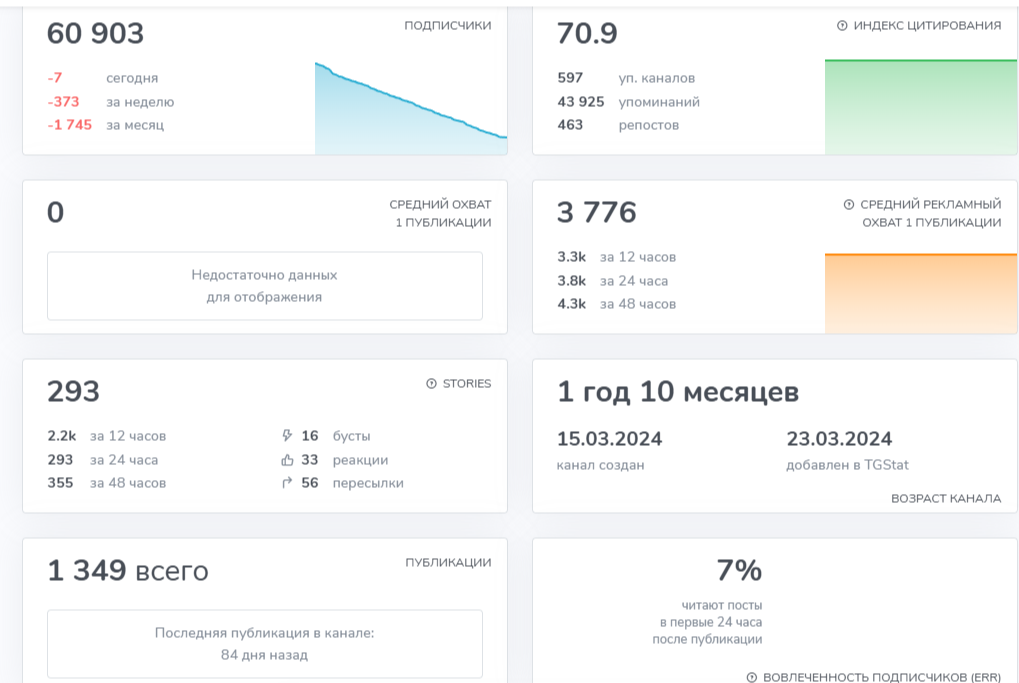
Task: Open the Подписчики section label
Action: click(x=447, y=26)
